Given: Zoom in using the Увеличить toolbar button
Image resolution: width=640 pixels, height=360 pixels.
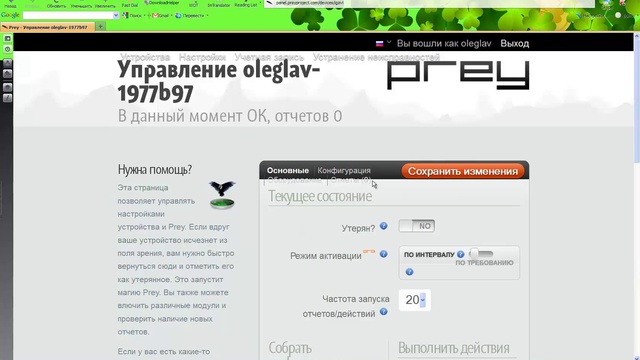Looking at the screenshot, I should [105, 4].
